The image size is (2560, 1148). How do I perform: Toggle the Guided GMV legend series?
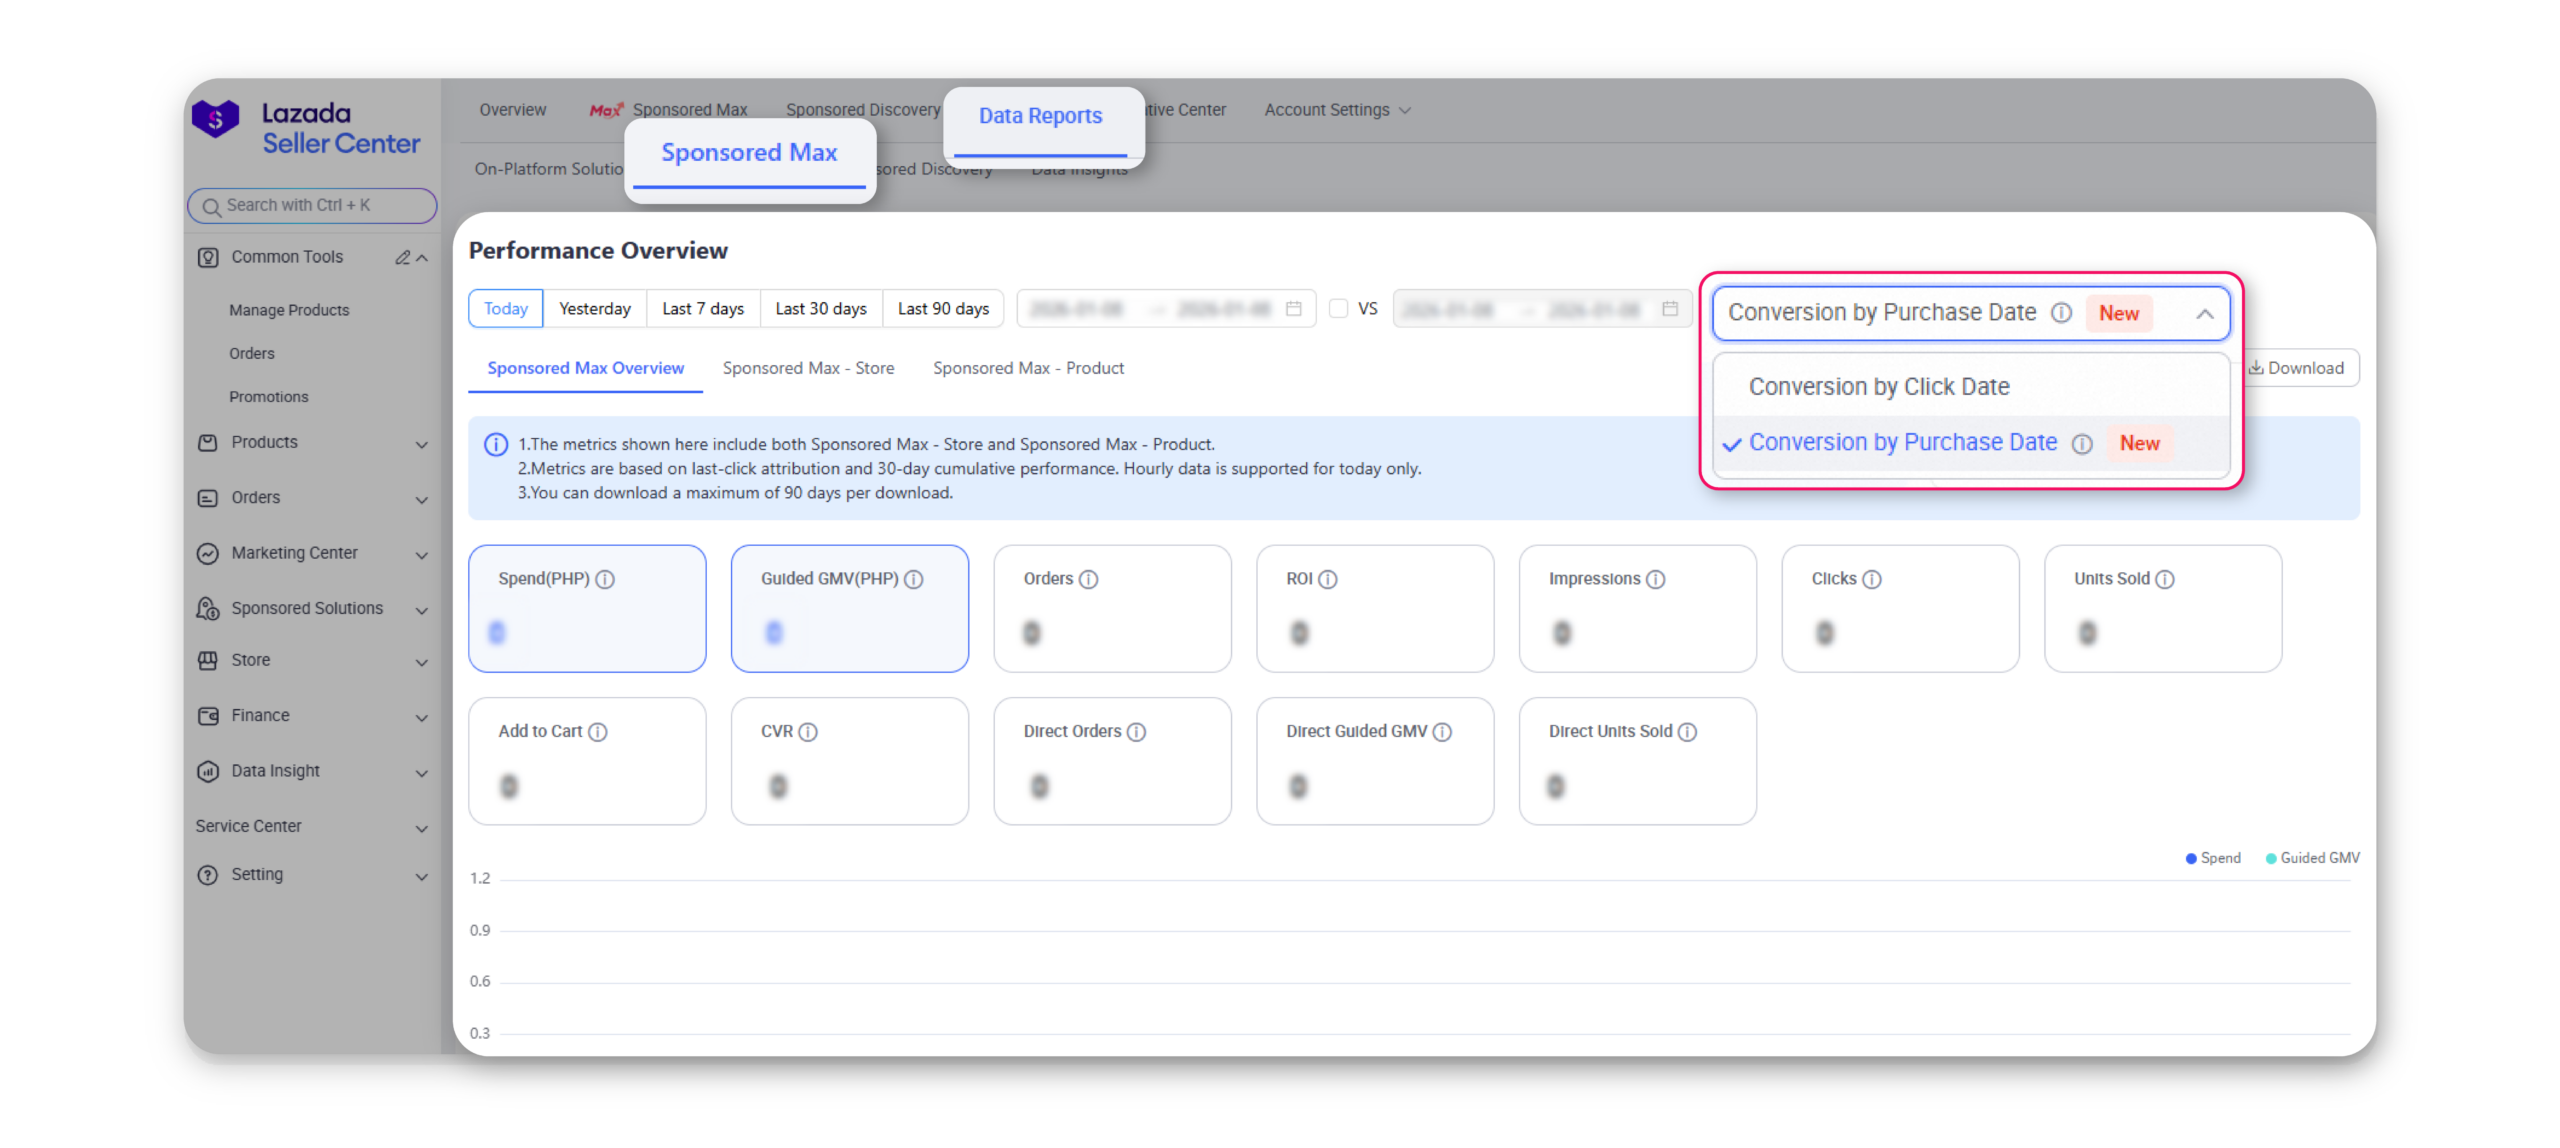[x=2312, y=858]
